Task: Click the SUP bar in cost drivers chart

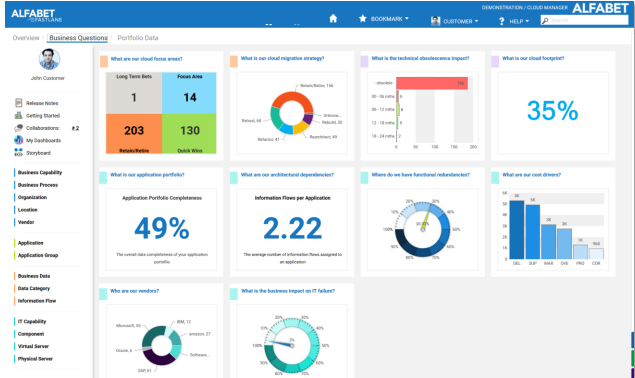Action: tap(533, 232)
